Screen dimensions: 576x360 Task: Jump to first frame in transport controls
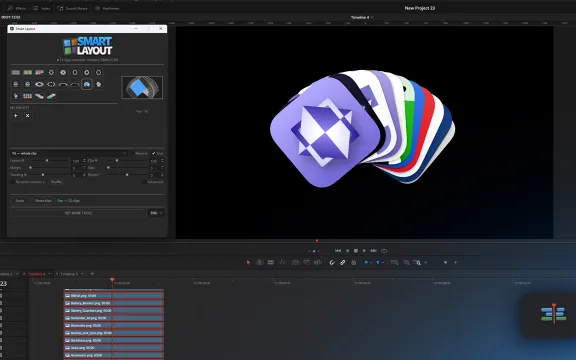pyautogui.click(x=338, y=251)
